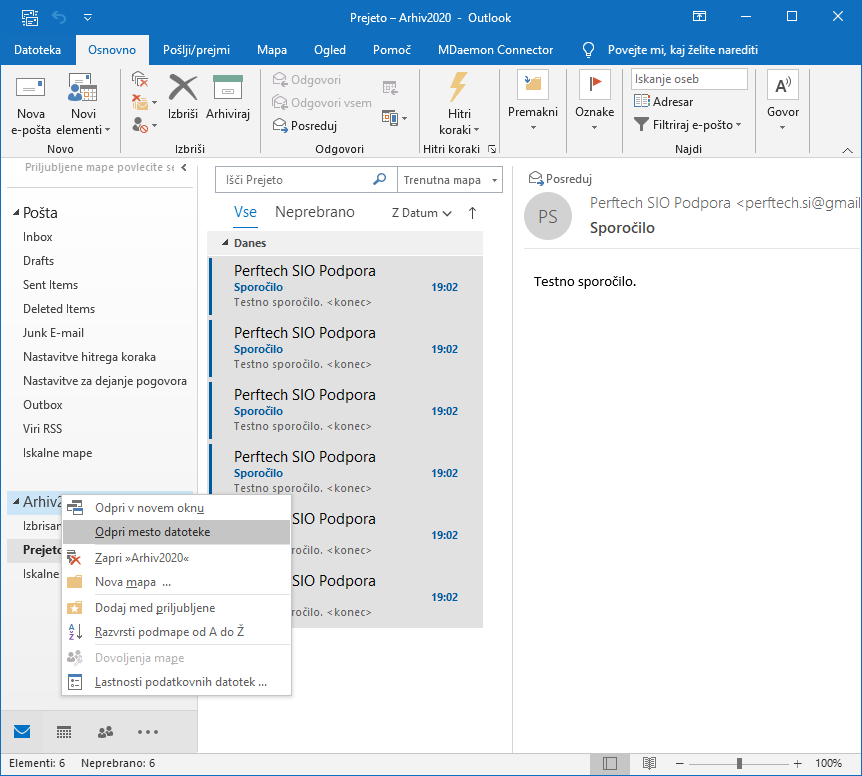Open the Datoteka tab
The image size is (862, 776).
tap(37, 50)
